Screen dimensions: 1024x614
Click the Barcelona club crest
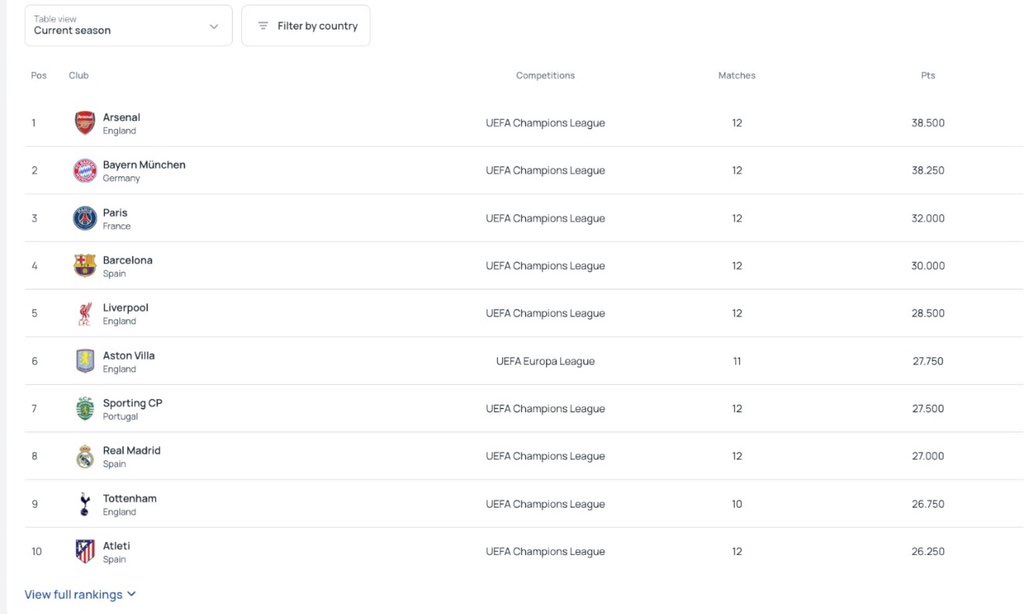85,266
